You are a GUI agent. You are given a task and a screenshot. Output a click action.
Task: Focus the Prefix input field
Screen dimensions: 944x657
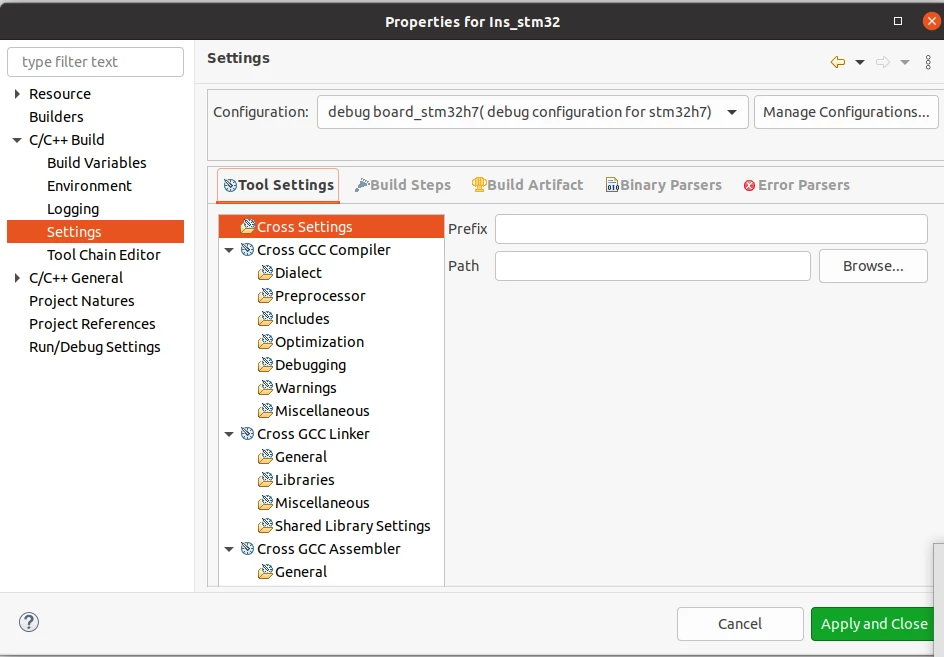[x=711, y=229]
